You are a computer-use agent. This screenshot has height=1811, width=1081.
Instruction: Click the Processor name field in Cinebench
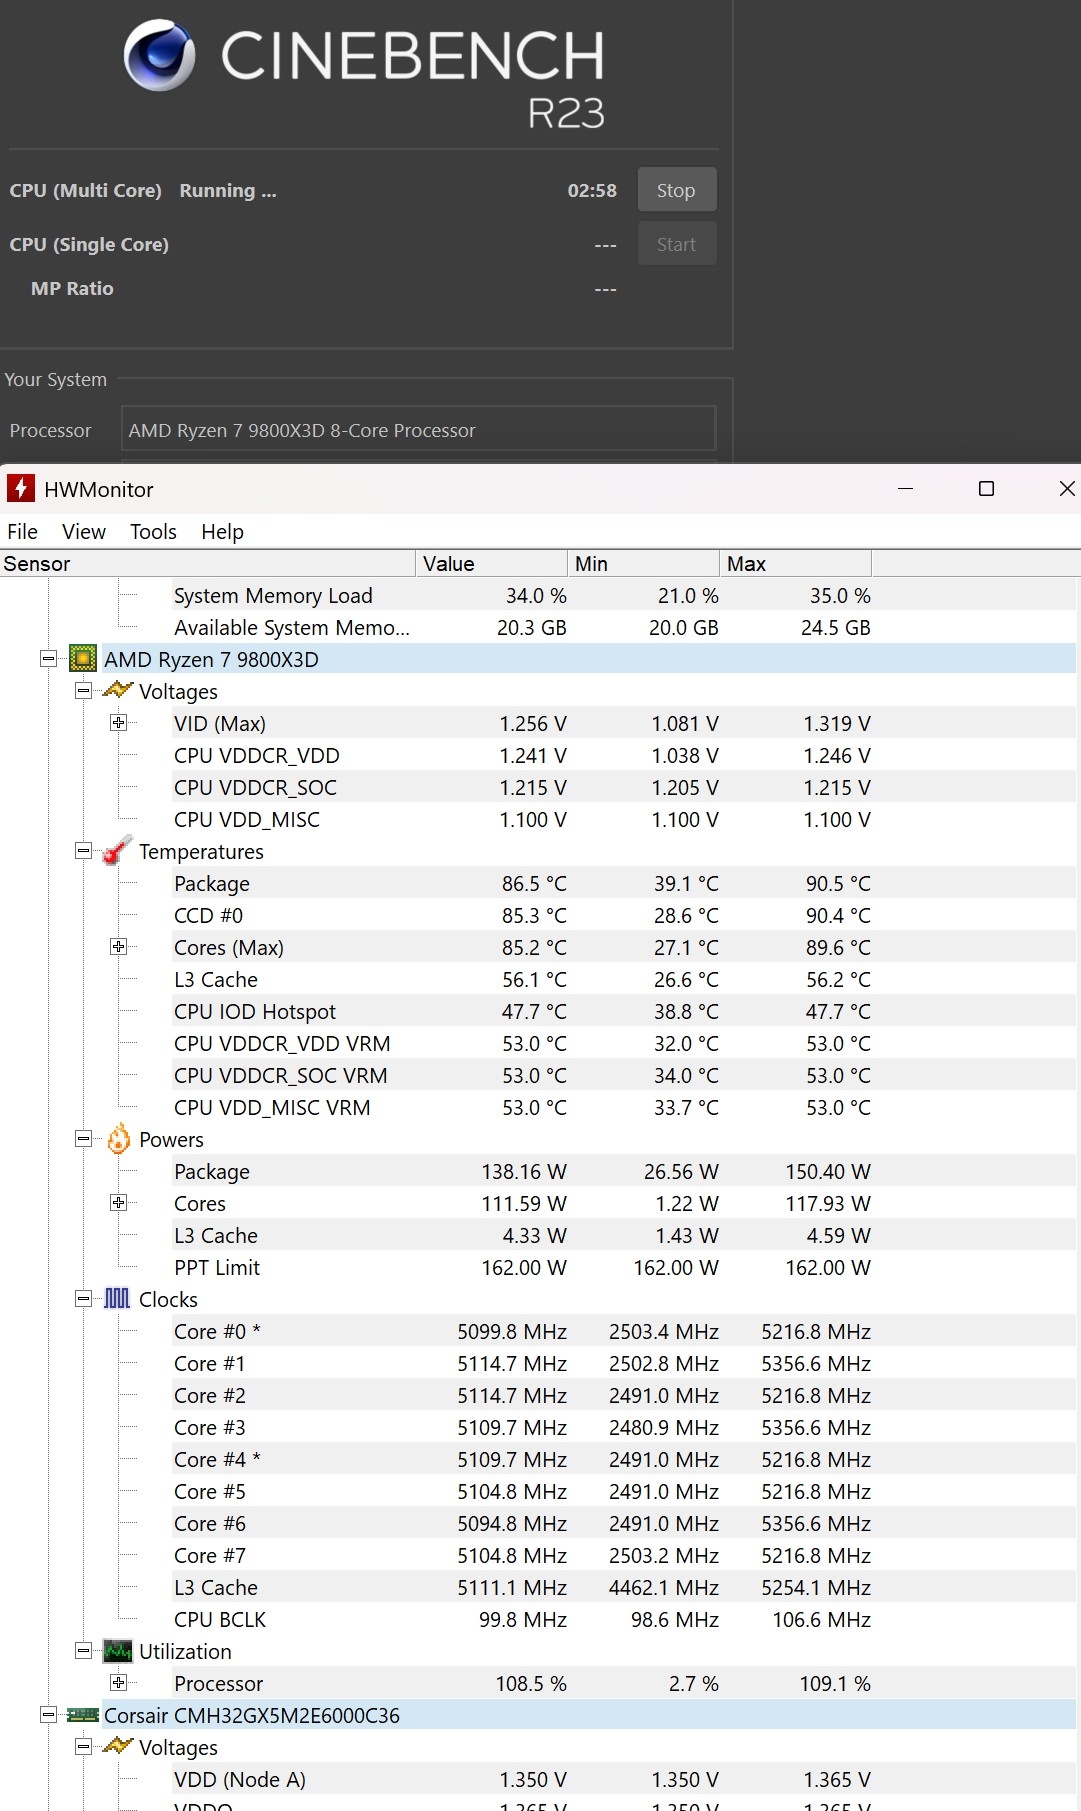click(418, 430)
